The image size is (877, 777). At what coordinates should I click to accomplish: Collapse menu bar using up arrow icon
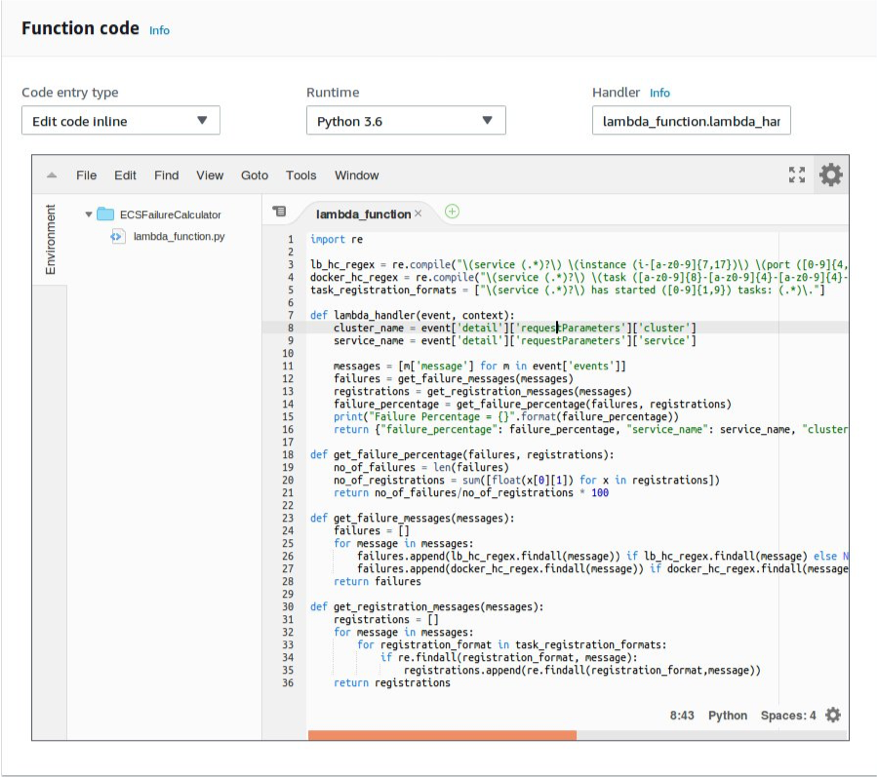[x=51, y=176]
